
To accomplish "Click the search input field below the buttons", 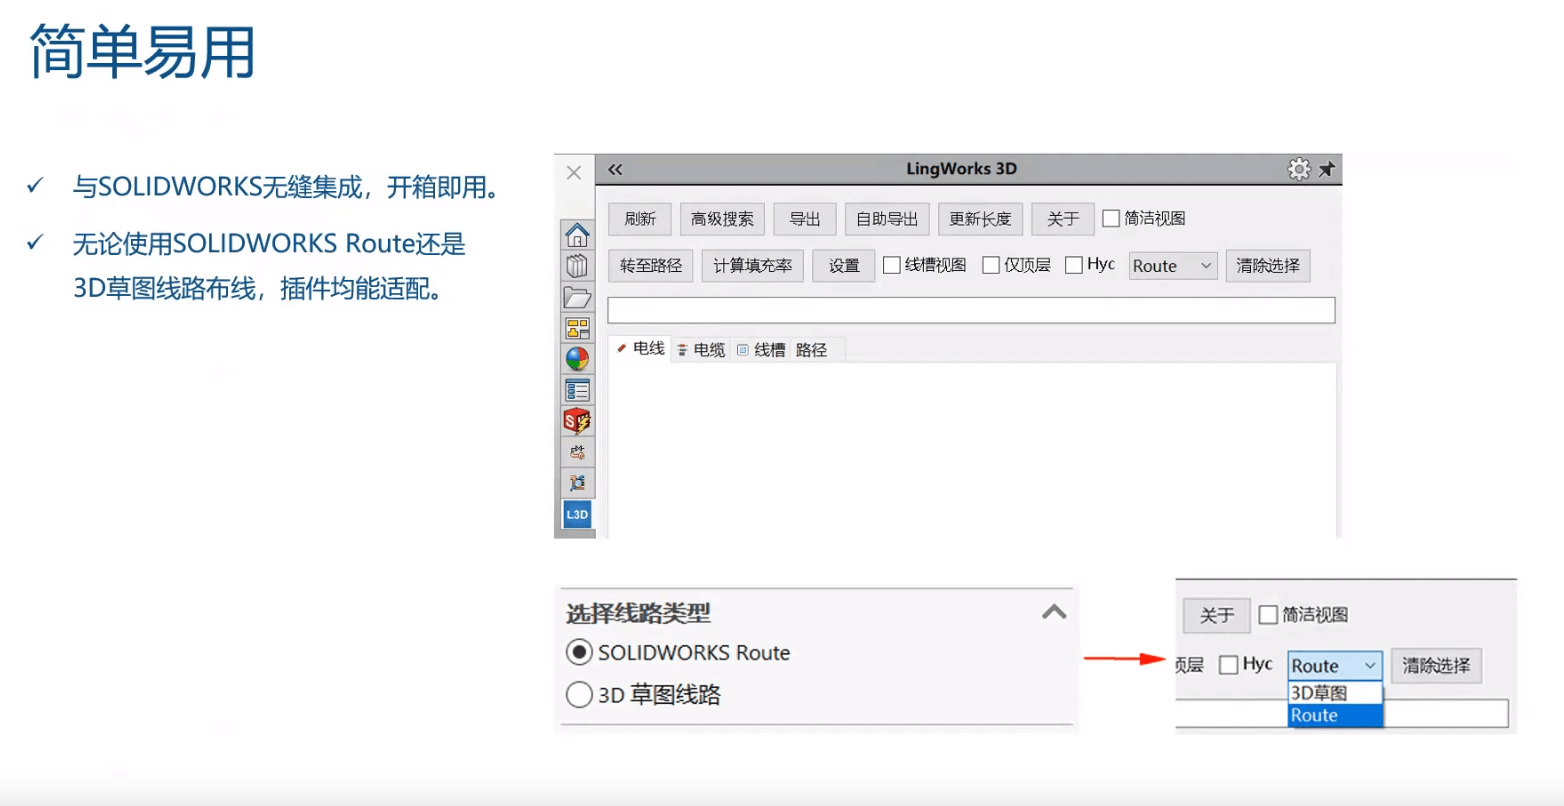I will click(x=971, y=310).
